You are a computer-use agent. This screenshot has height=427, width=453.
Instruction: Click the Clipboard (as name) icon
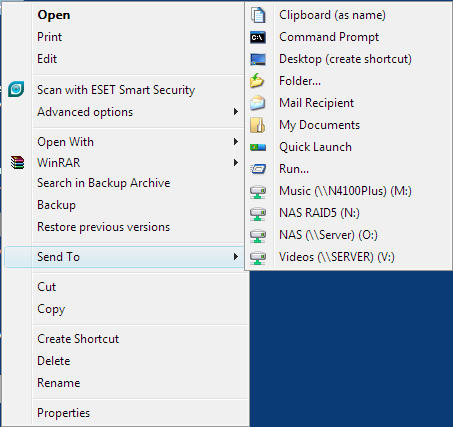(x=258, y=15)
